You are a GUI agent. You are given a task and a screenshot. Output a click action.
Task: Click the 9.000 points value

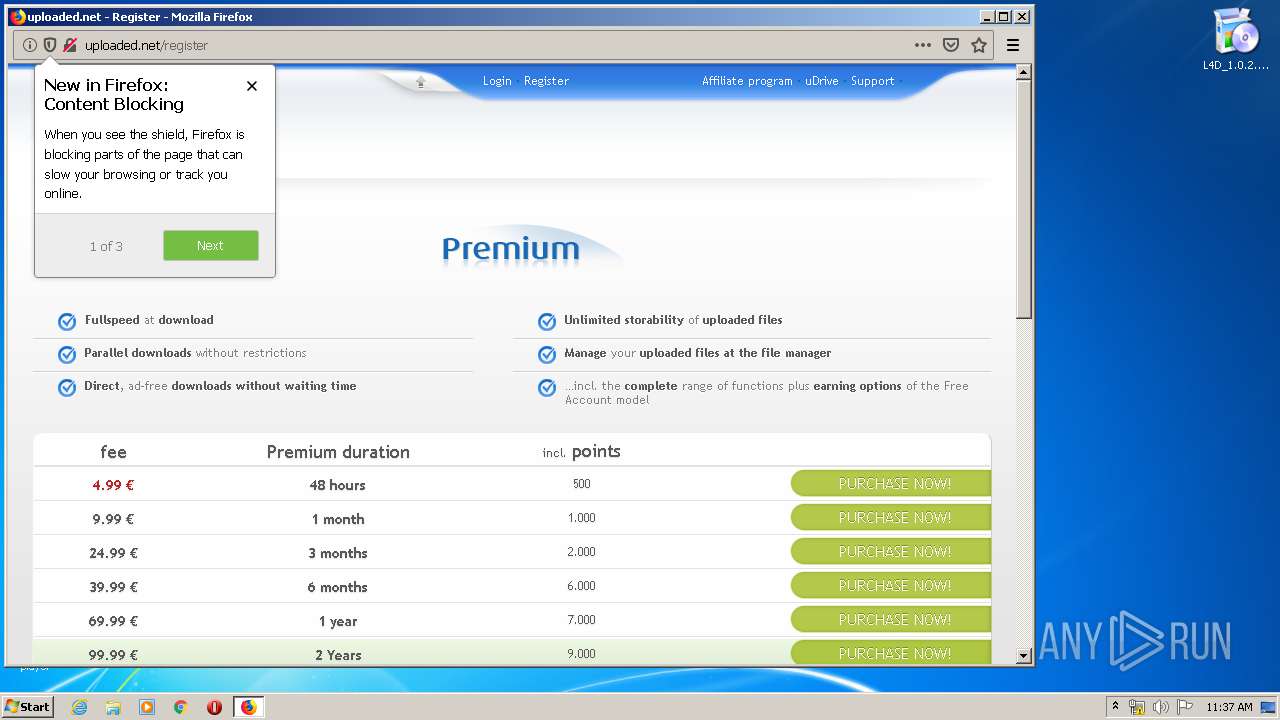pyautogui.click(x=581, y=654)
